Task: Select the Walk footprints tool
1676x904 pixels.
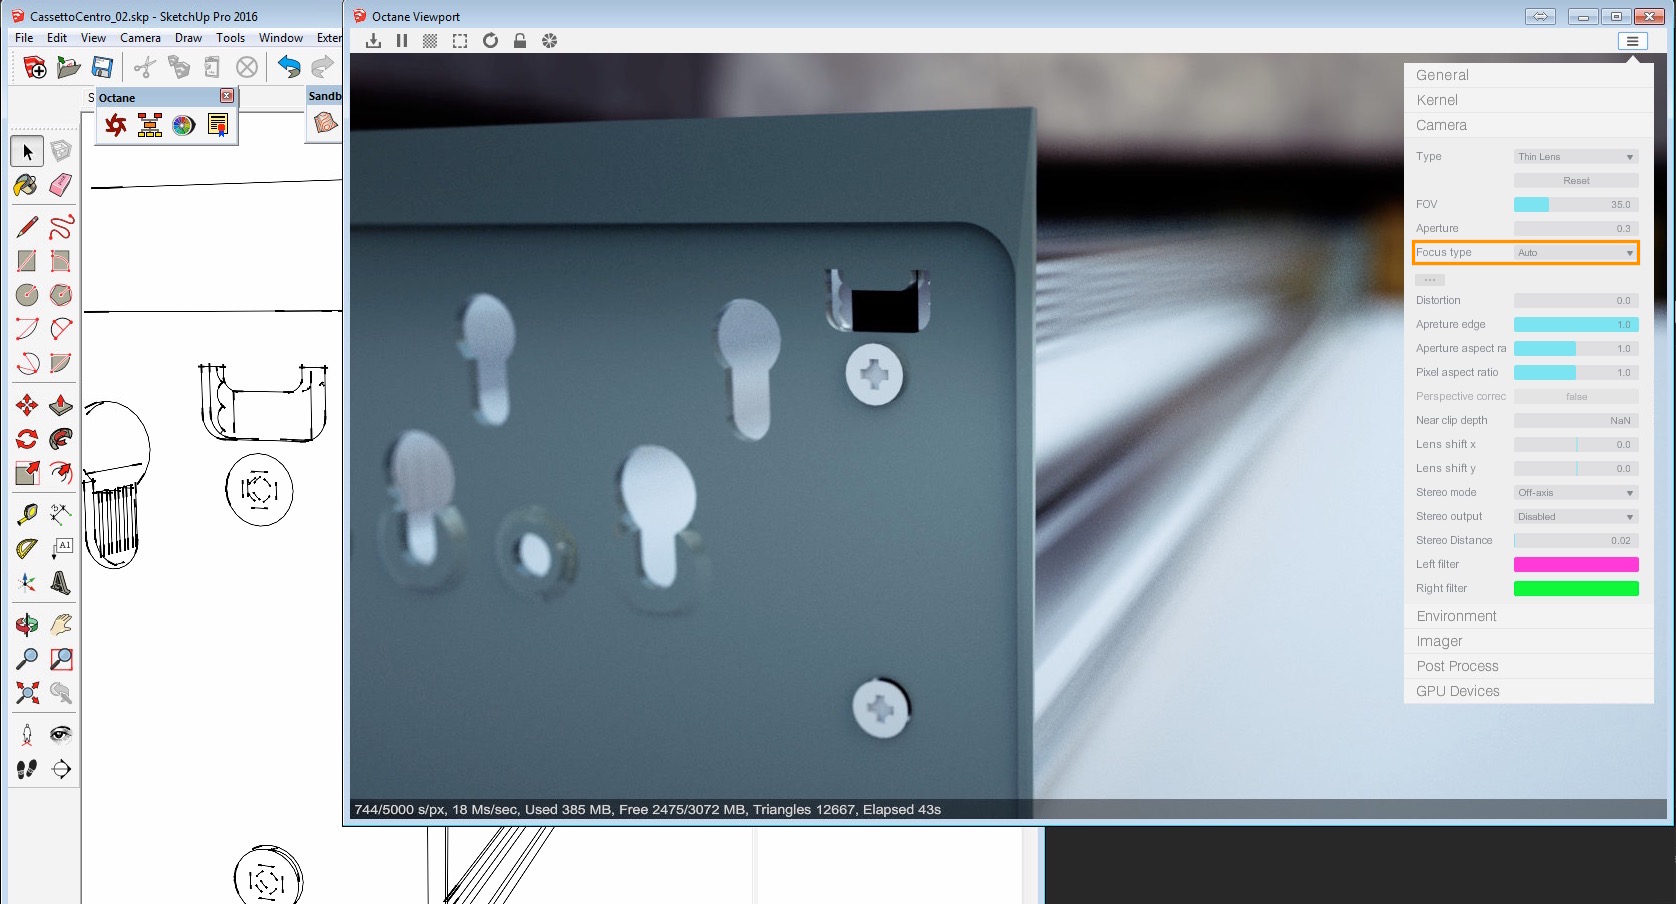Action: [x=27, y=769]
